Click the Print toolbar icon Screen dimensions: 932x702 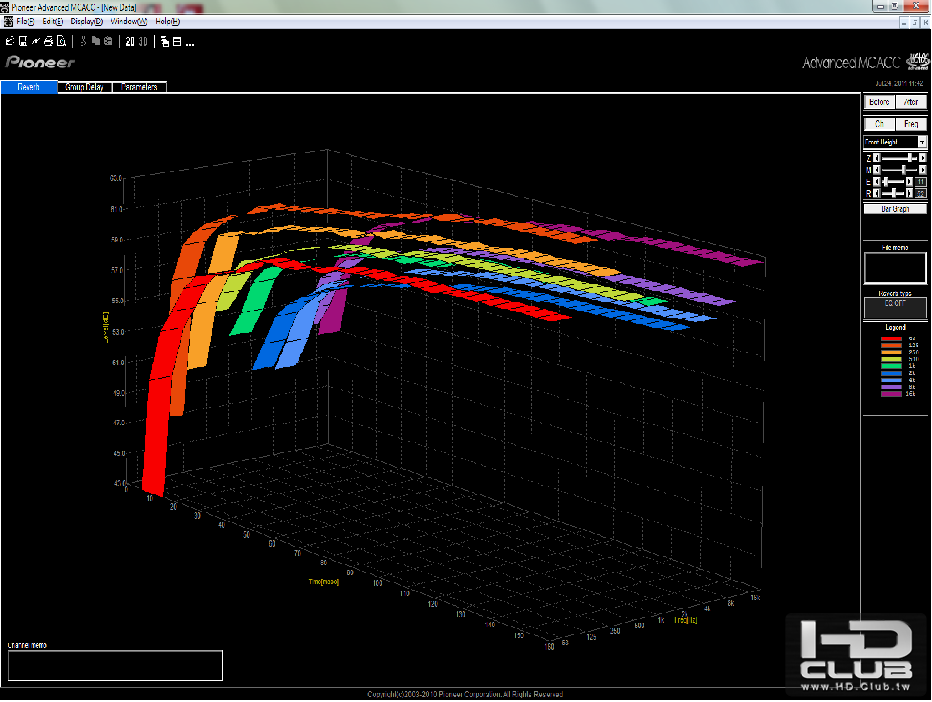pos(48,41)
